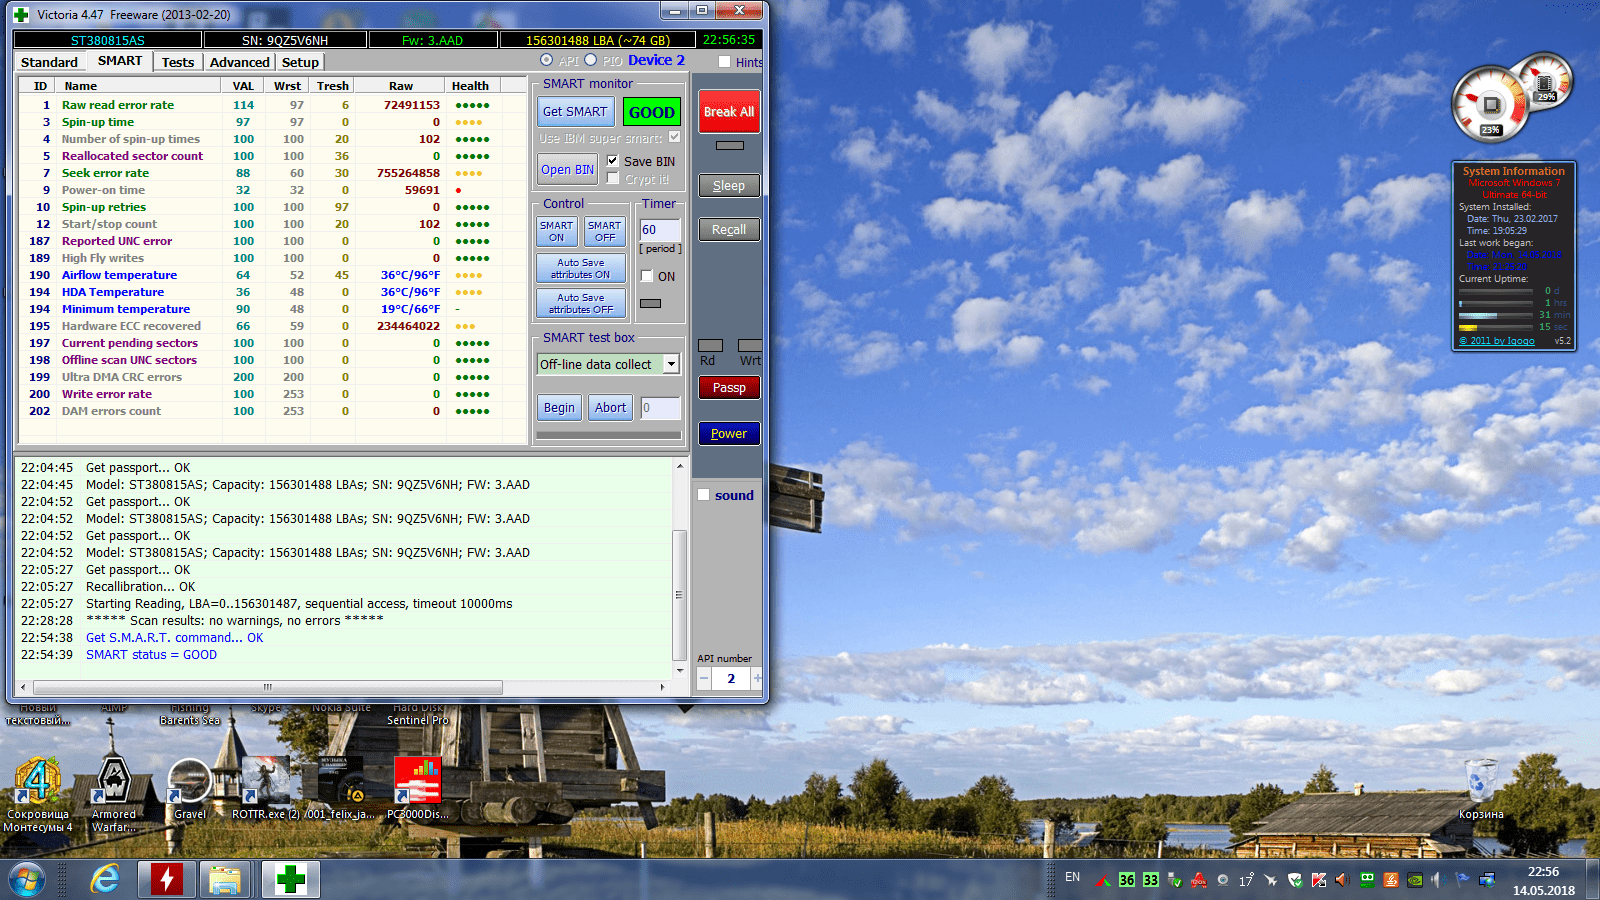
Task: Switch to the Tests tab
Action: click(178, 62)
